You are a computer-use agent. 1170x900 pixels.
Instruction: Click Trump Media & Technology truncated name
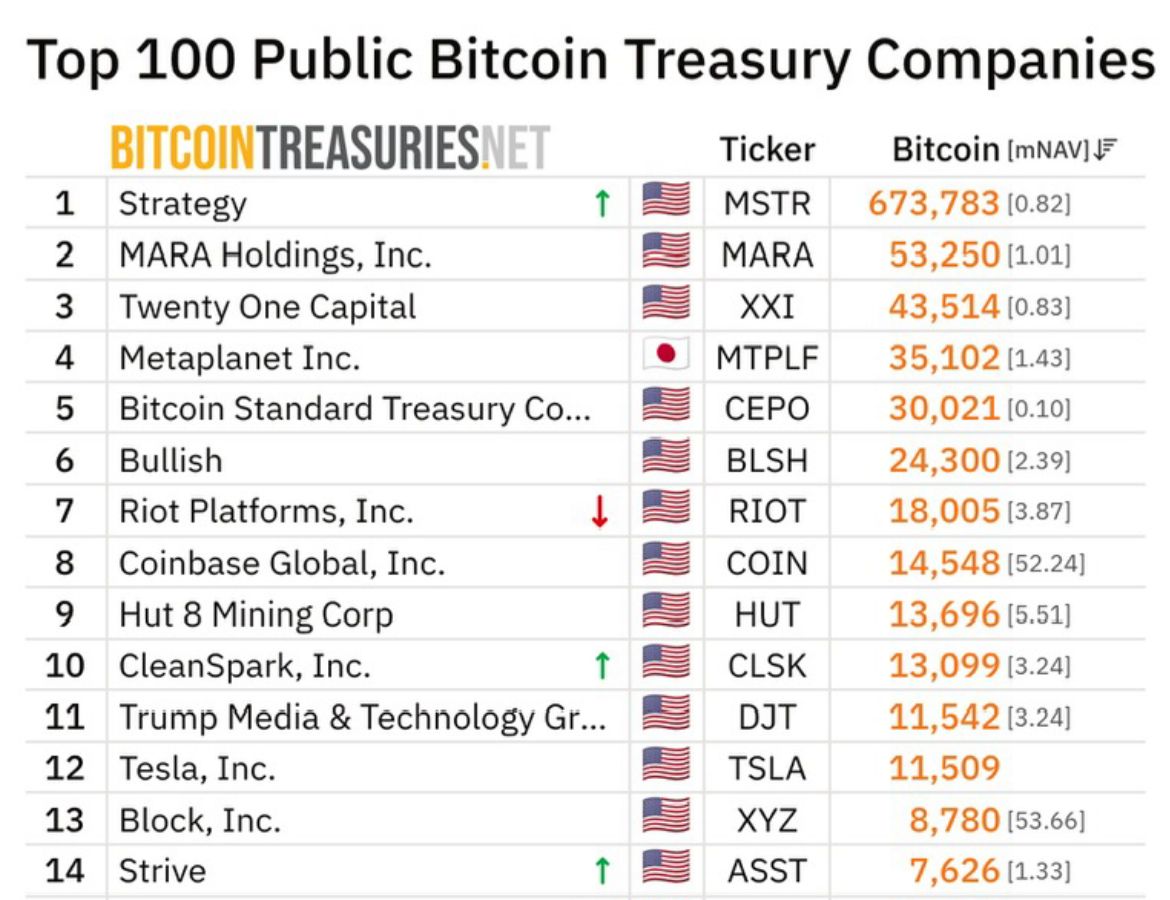coord(362,717)
